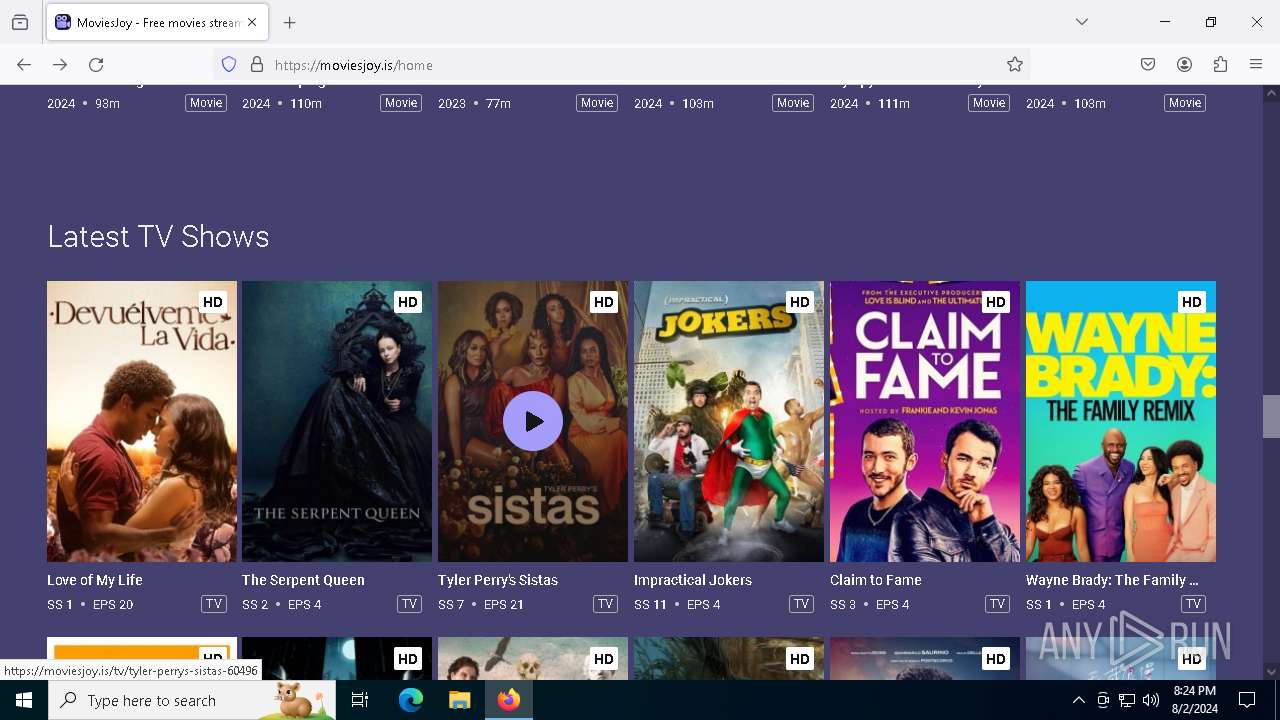Click Movie badge beside 2024 93m
Image resolution: width=1280 pixels, height=720 pixels.
click(x=206, y=103)
